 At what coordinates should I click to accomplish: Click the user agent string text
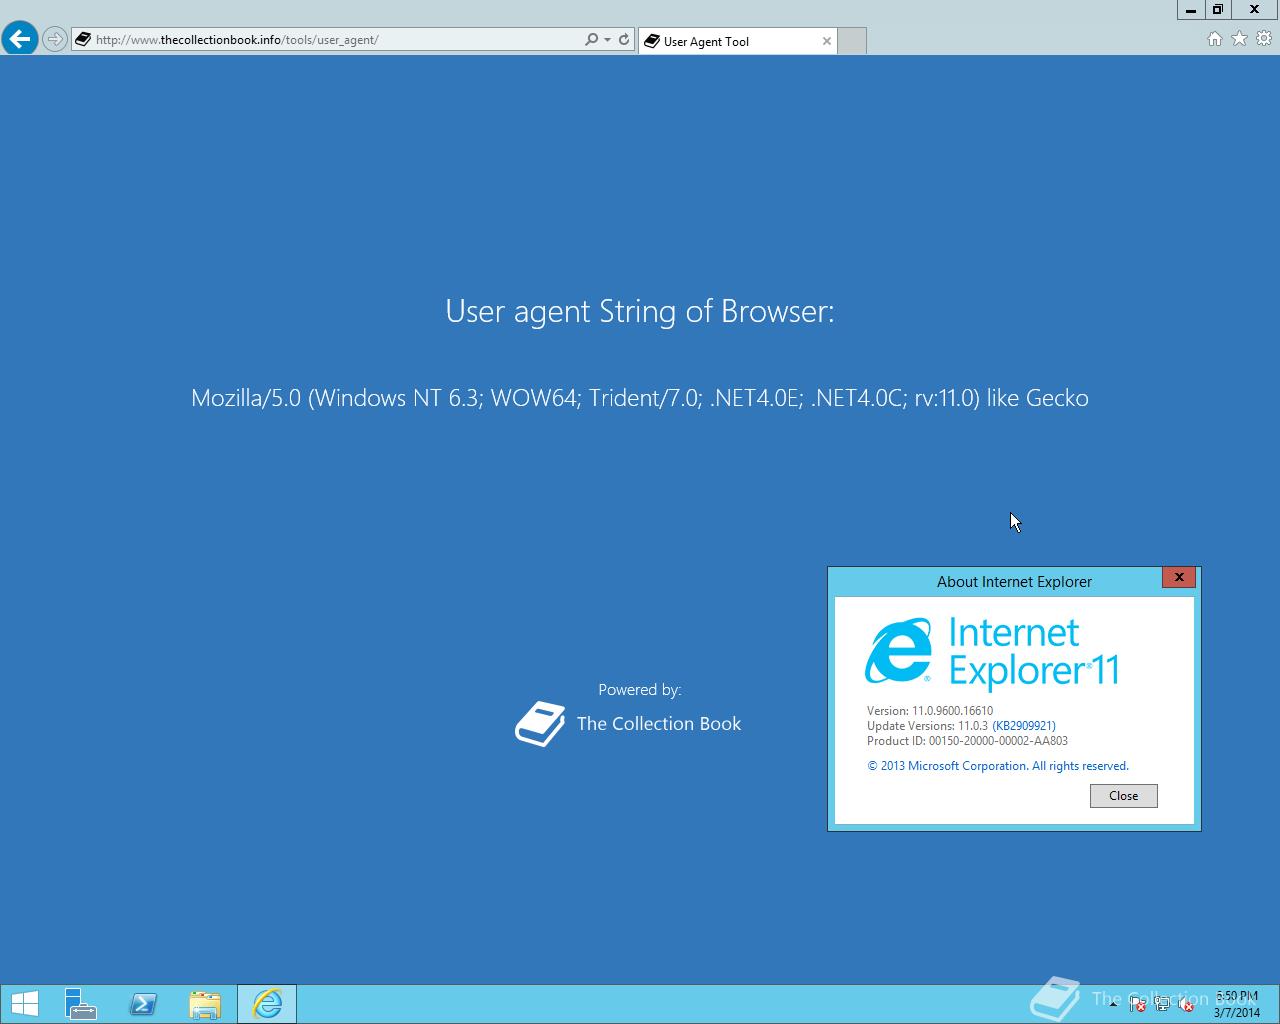(x=640, y=398)
